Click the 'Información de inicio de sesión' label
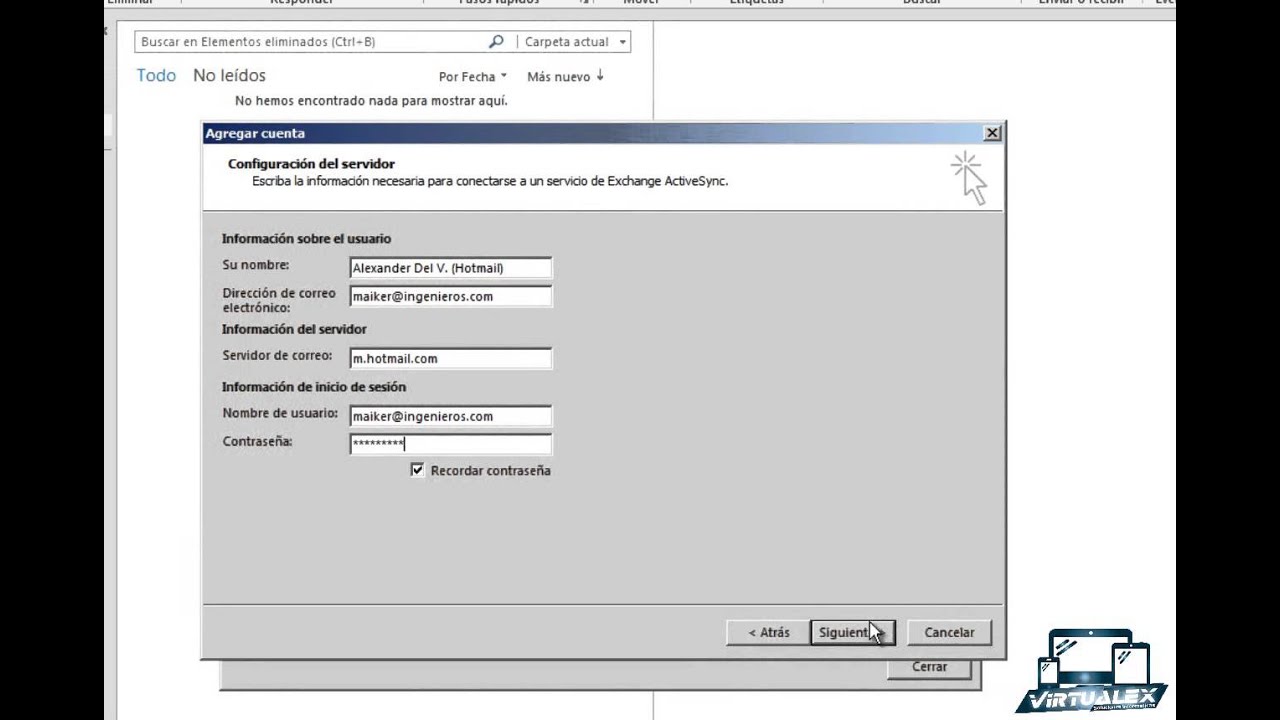The width and height of the screenshot is (1280, 720). [x=314, y=387]
